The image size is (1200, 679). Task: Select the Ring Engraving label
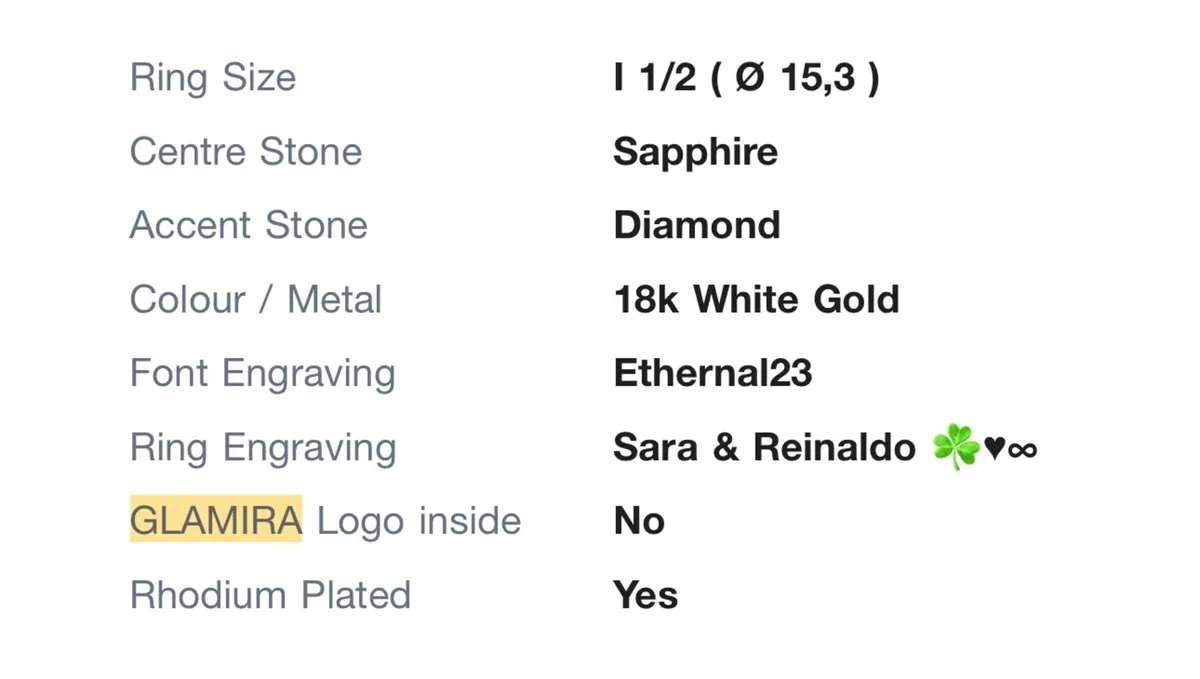[x=263, y=449]
